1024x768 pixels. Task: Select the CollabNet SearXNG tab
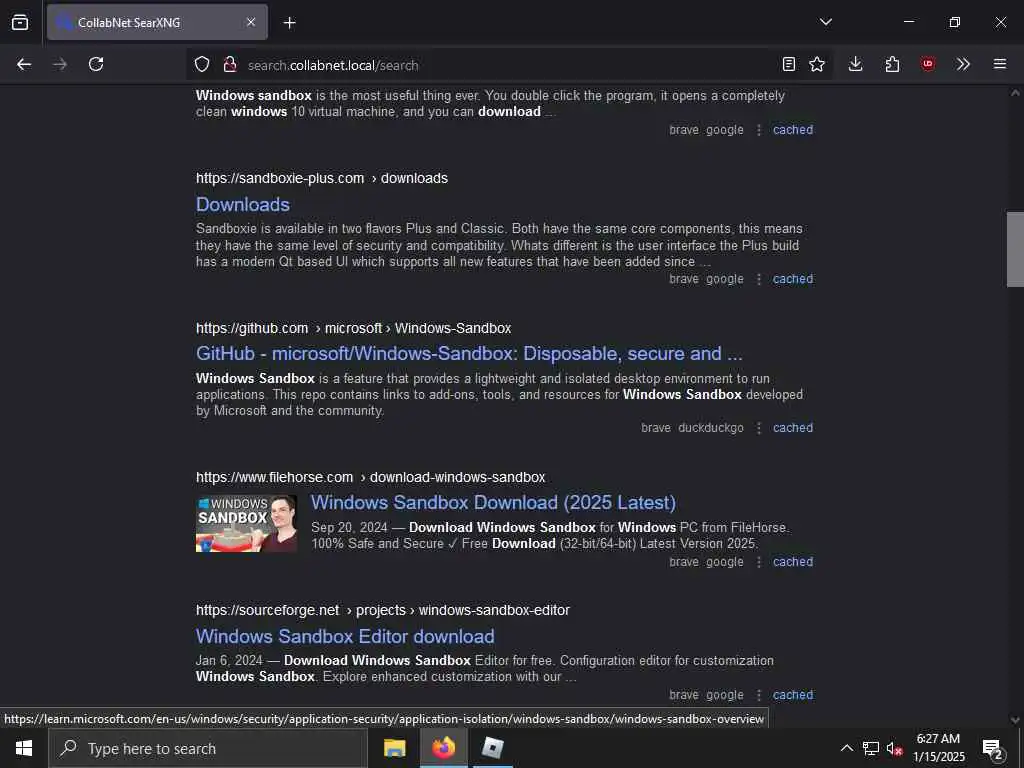click(x=157, y=22)
